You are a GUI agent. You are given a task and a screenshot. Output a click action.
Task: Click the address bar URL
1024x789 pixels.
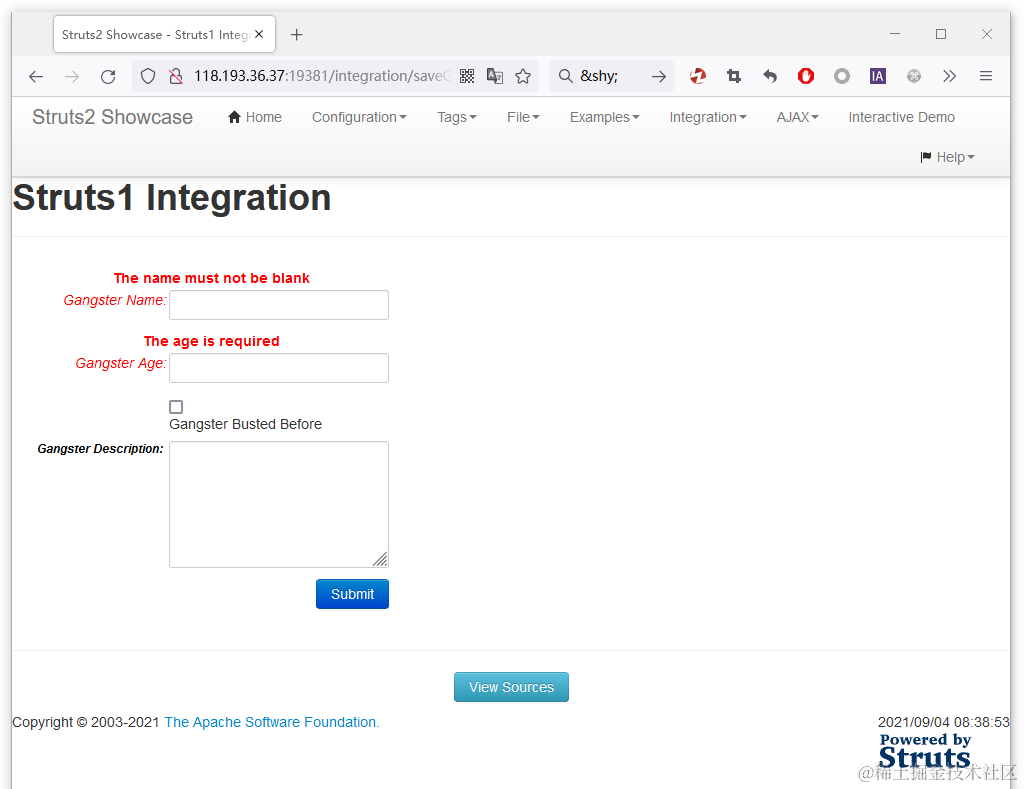[322, 76]
